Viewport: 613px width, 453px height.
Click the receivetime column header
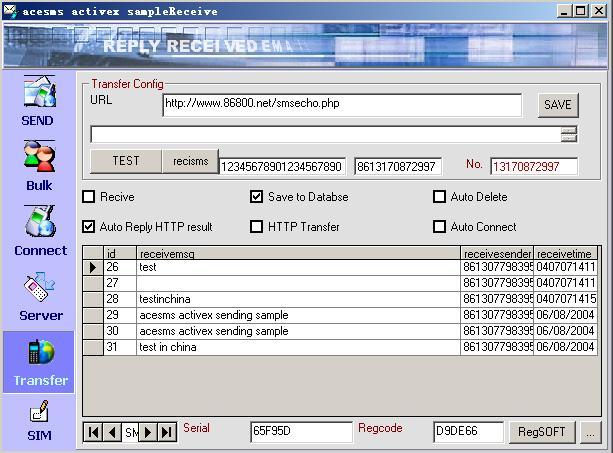(x=565, y=254)
